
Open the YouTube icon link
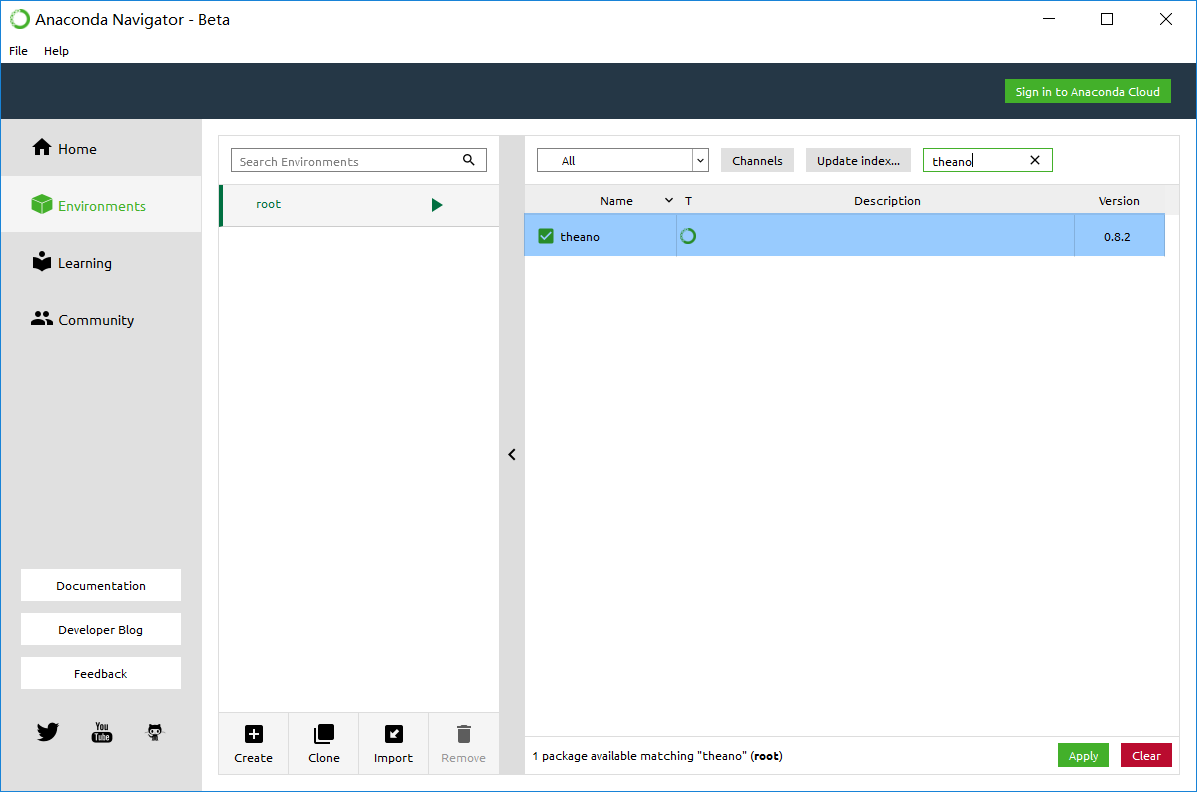click(x=102, y=732)
